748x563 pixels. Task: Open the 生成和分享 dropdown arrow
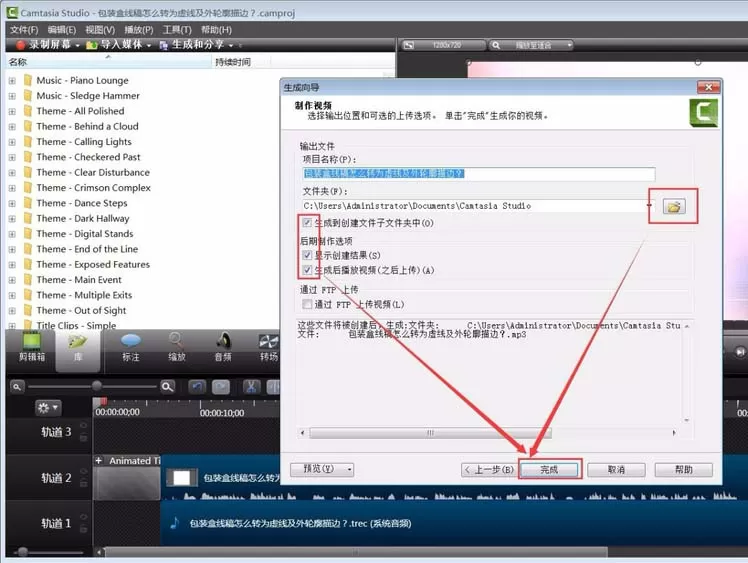[231, 46]
